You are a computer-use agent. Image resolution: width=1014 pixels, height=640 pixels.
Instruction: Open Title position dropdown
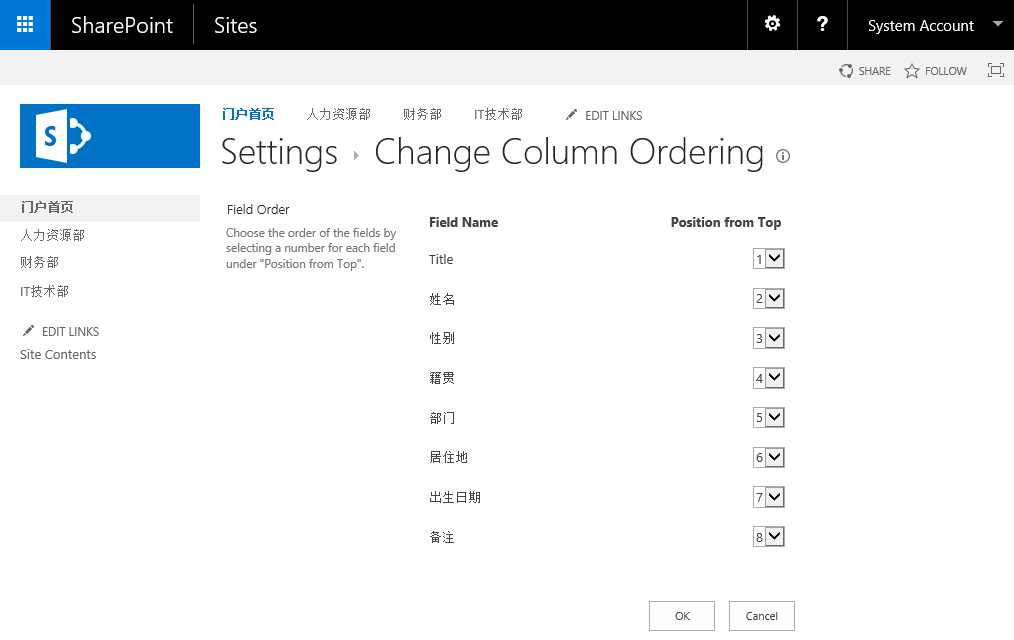pyautogui.click(x=769, y=259)
